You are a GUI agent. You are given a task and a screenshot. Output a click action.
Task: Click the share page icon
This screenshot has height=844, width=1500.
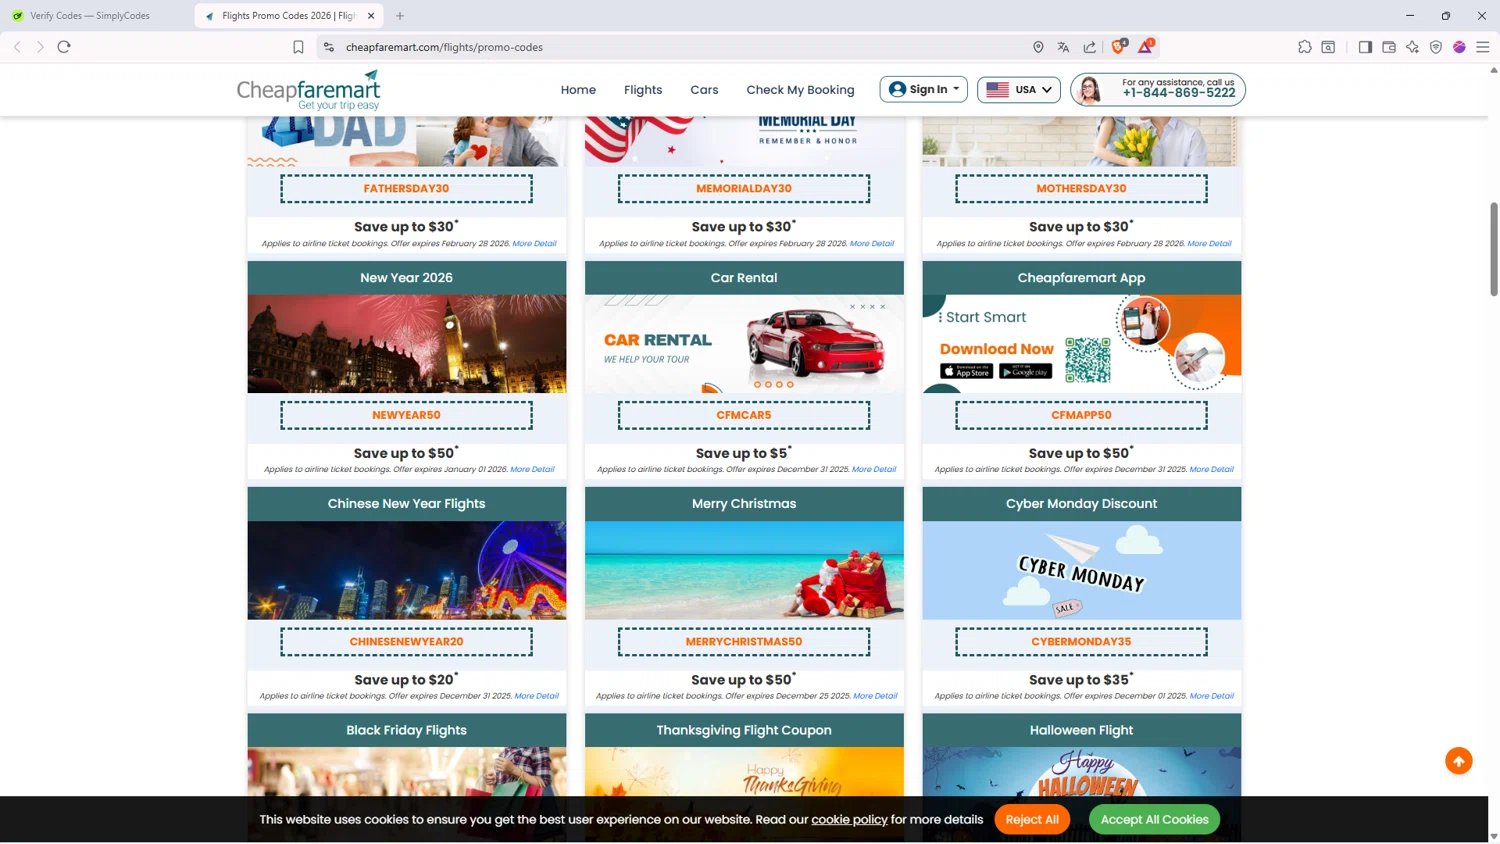(1089, 47)
